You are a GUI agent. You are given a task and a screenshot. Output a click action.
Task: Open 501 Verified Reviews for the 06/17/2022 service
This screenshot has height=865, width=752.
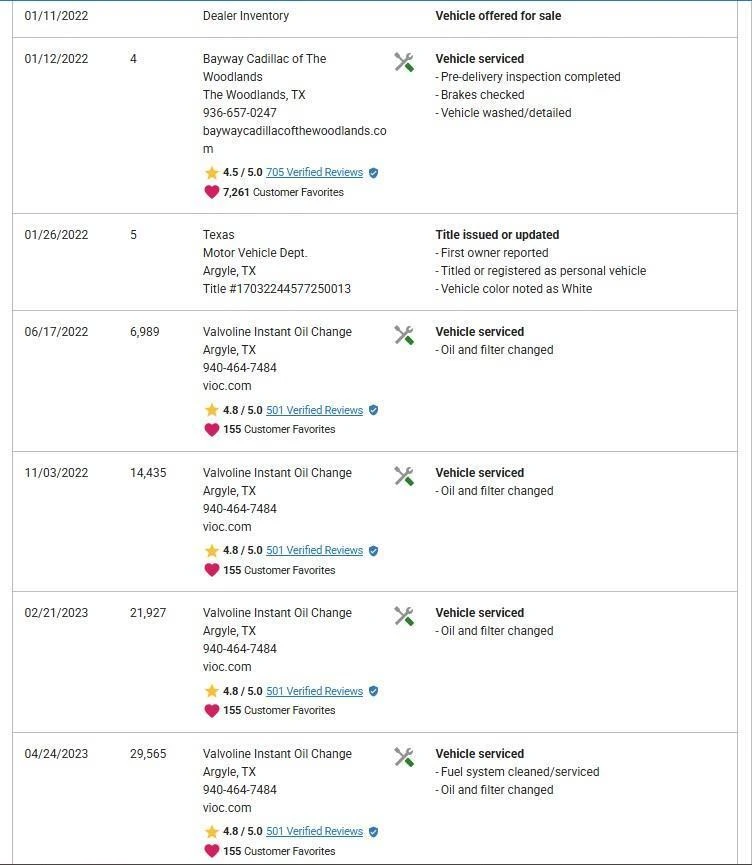314,410
